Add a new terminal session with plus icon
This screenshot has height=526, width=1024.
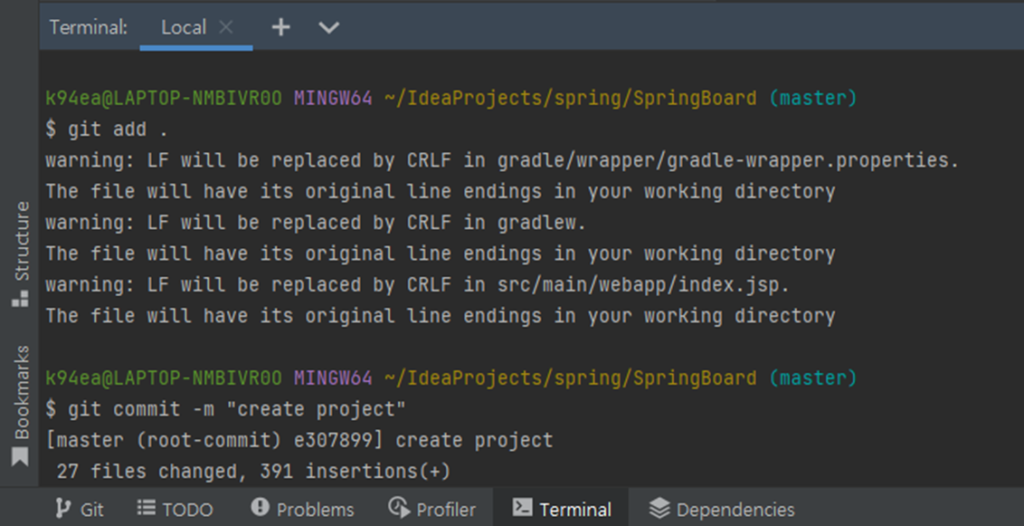pos(281,27)
